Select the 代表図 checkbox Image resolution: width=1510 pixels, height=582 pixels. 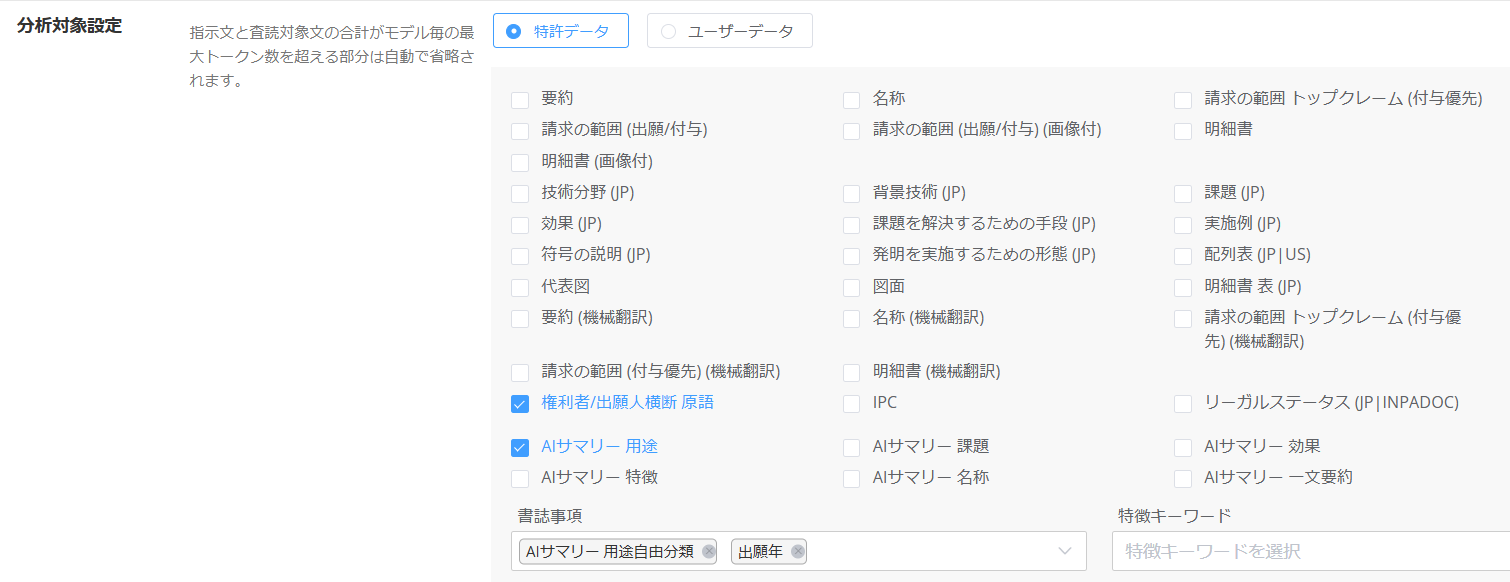(x=520, y=288)
